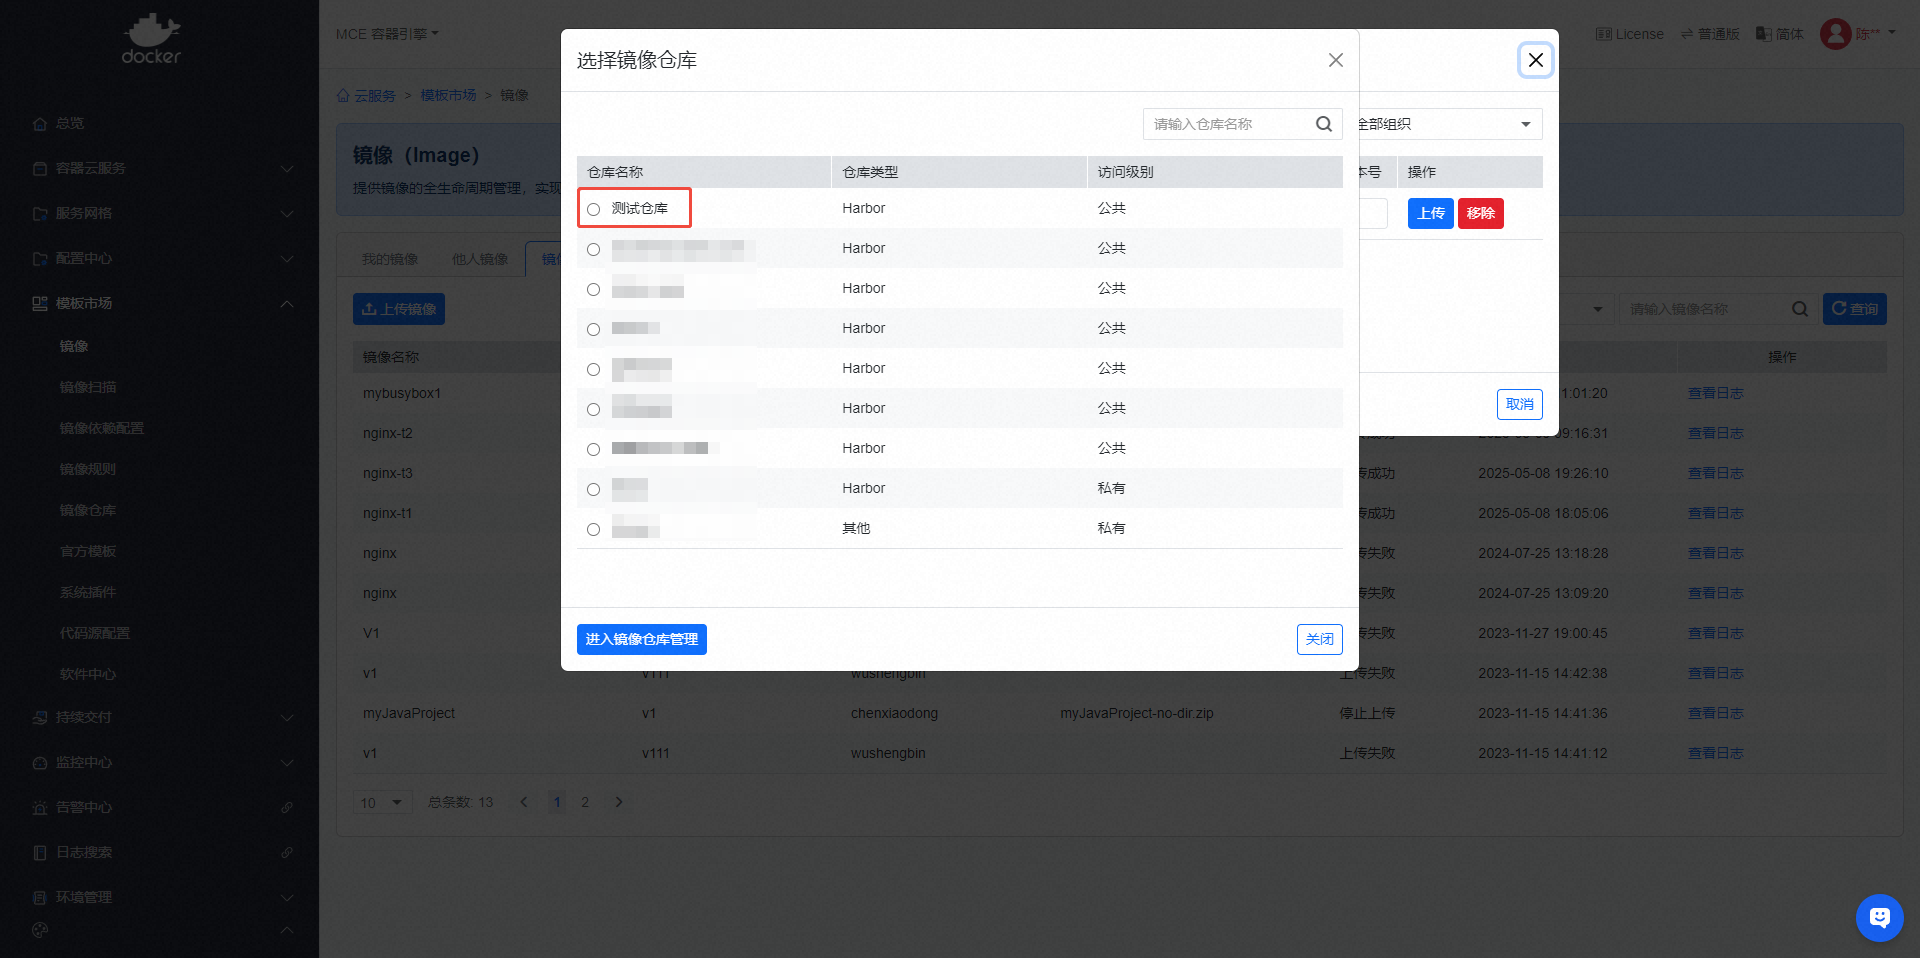Close the repository selection dialog with X
The image size is (1920, 958).
tap(1335, 60)
